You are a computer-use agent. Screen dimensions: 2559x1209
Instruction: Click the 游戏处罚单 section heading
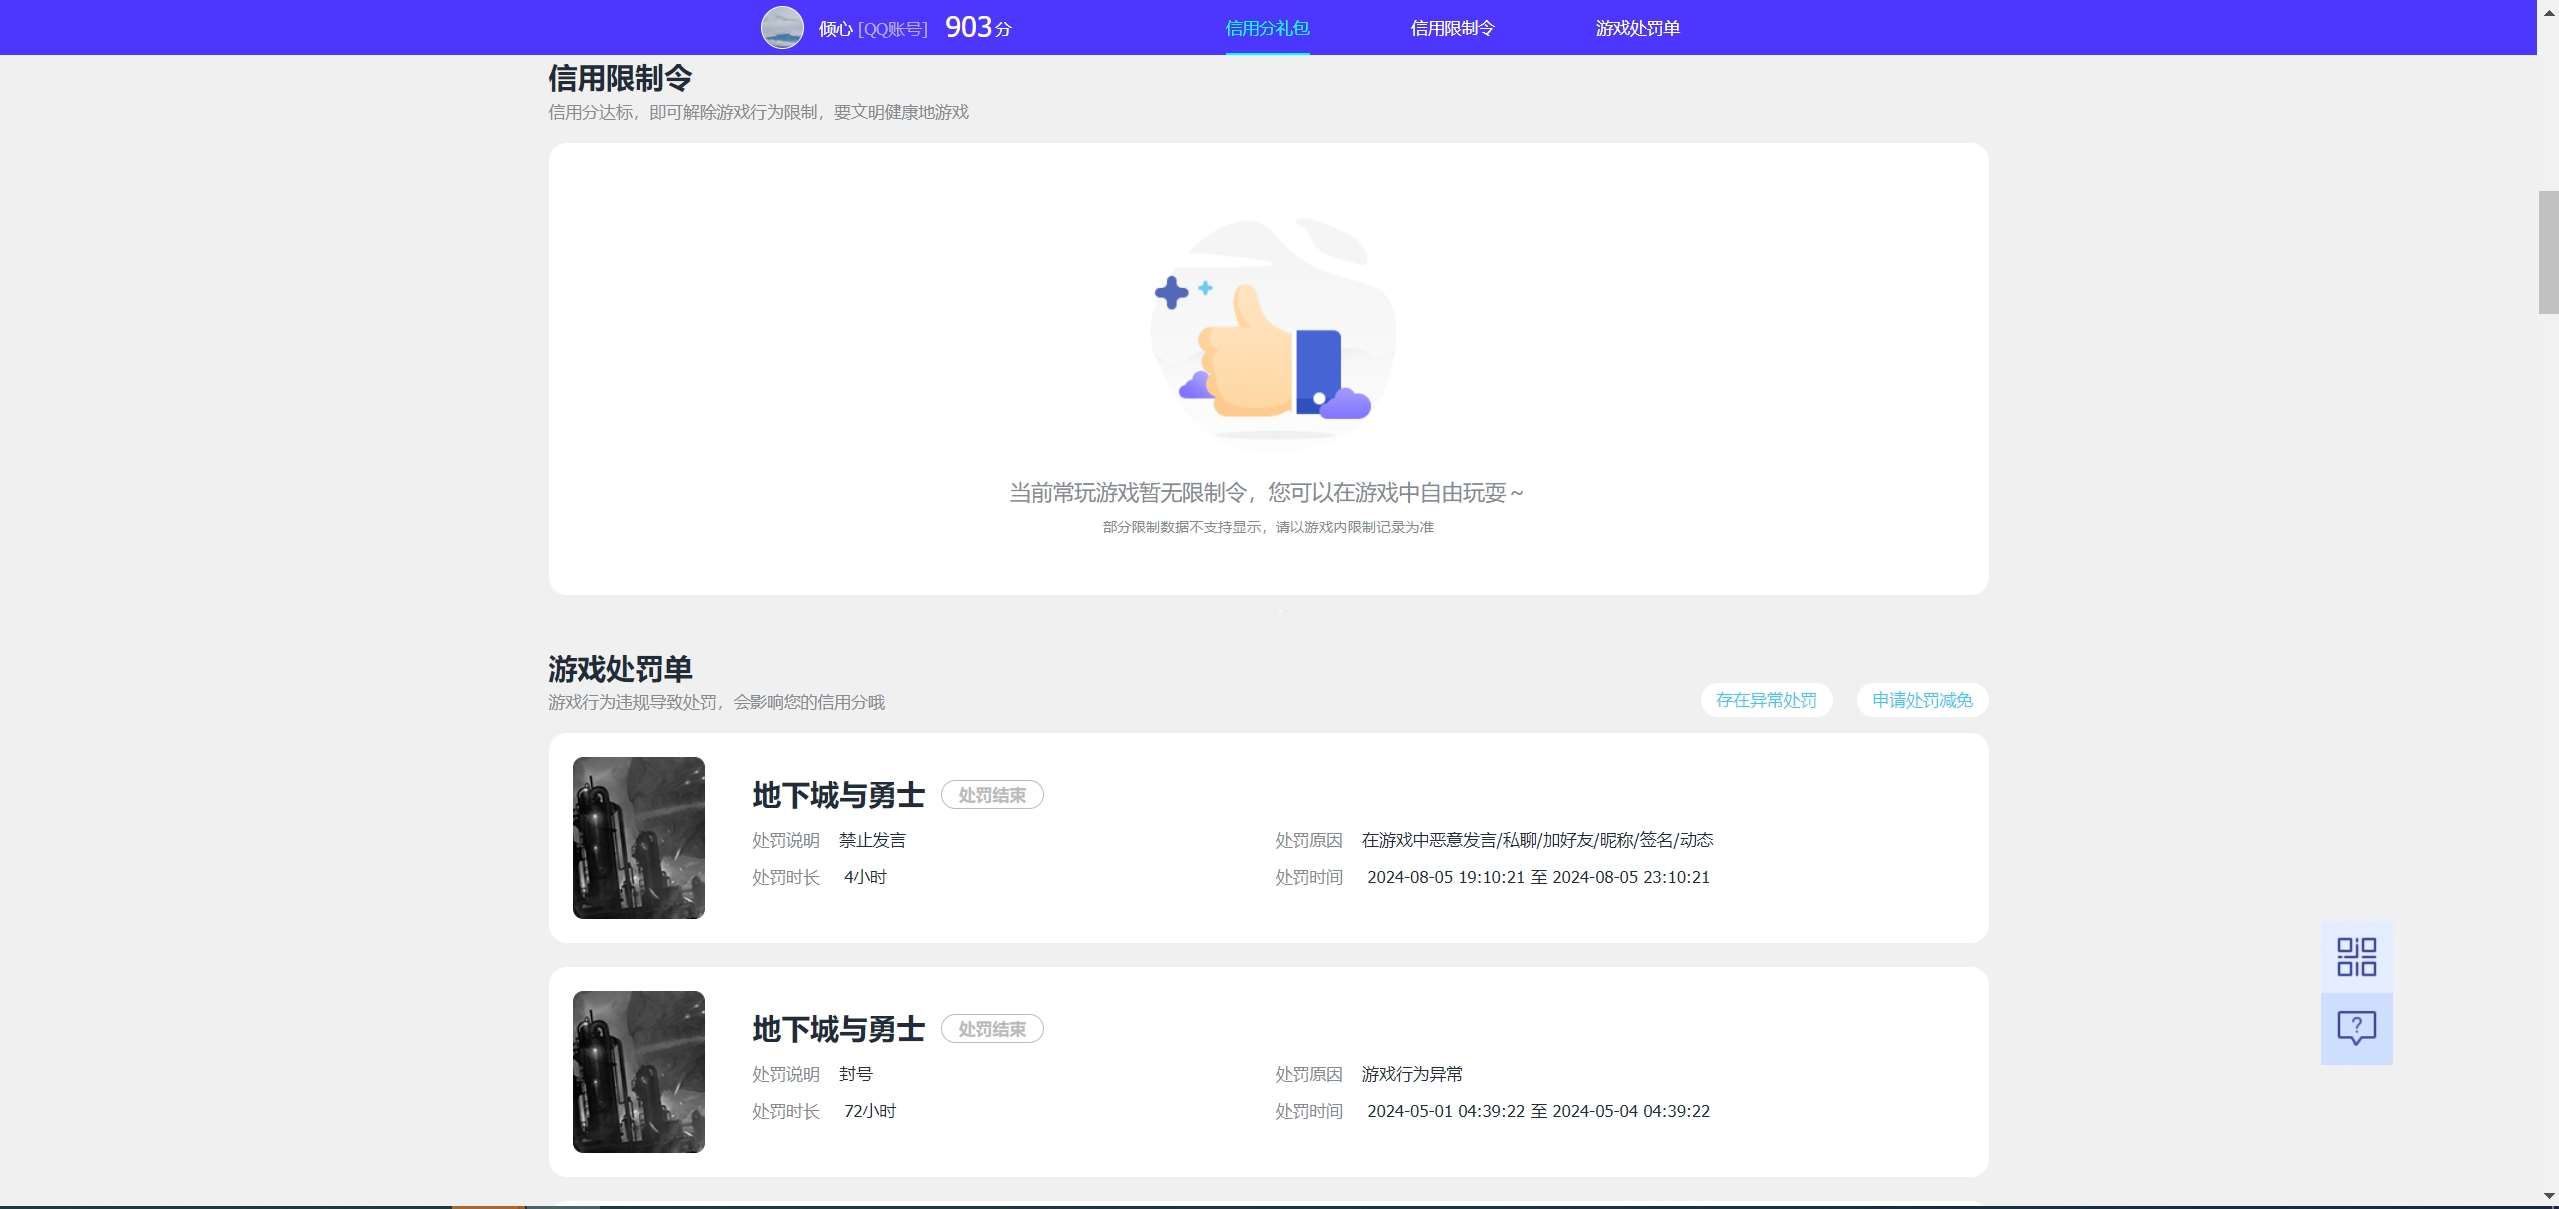[620, 668]
